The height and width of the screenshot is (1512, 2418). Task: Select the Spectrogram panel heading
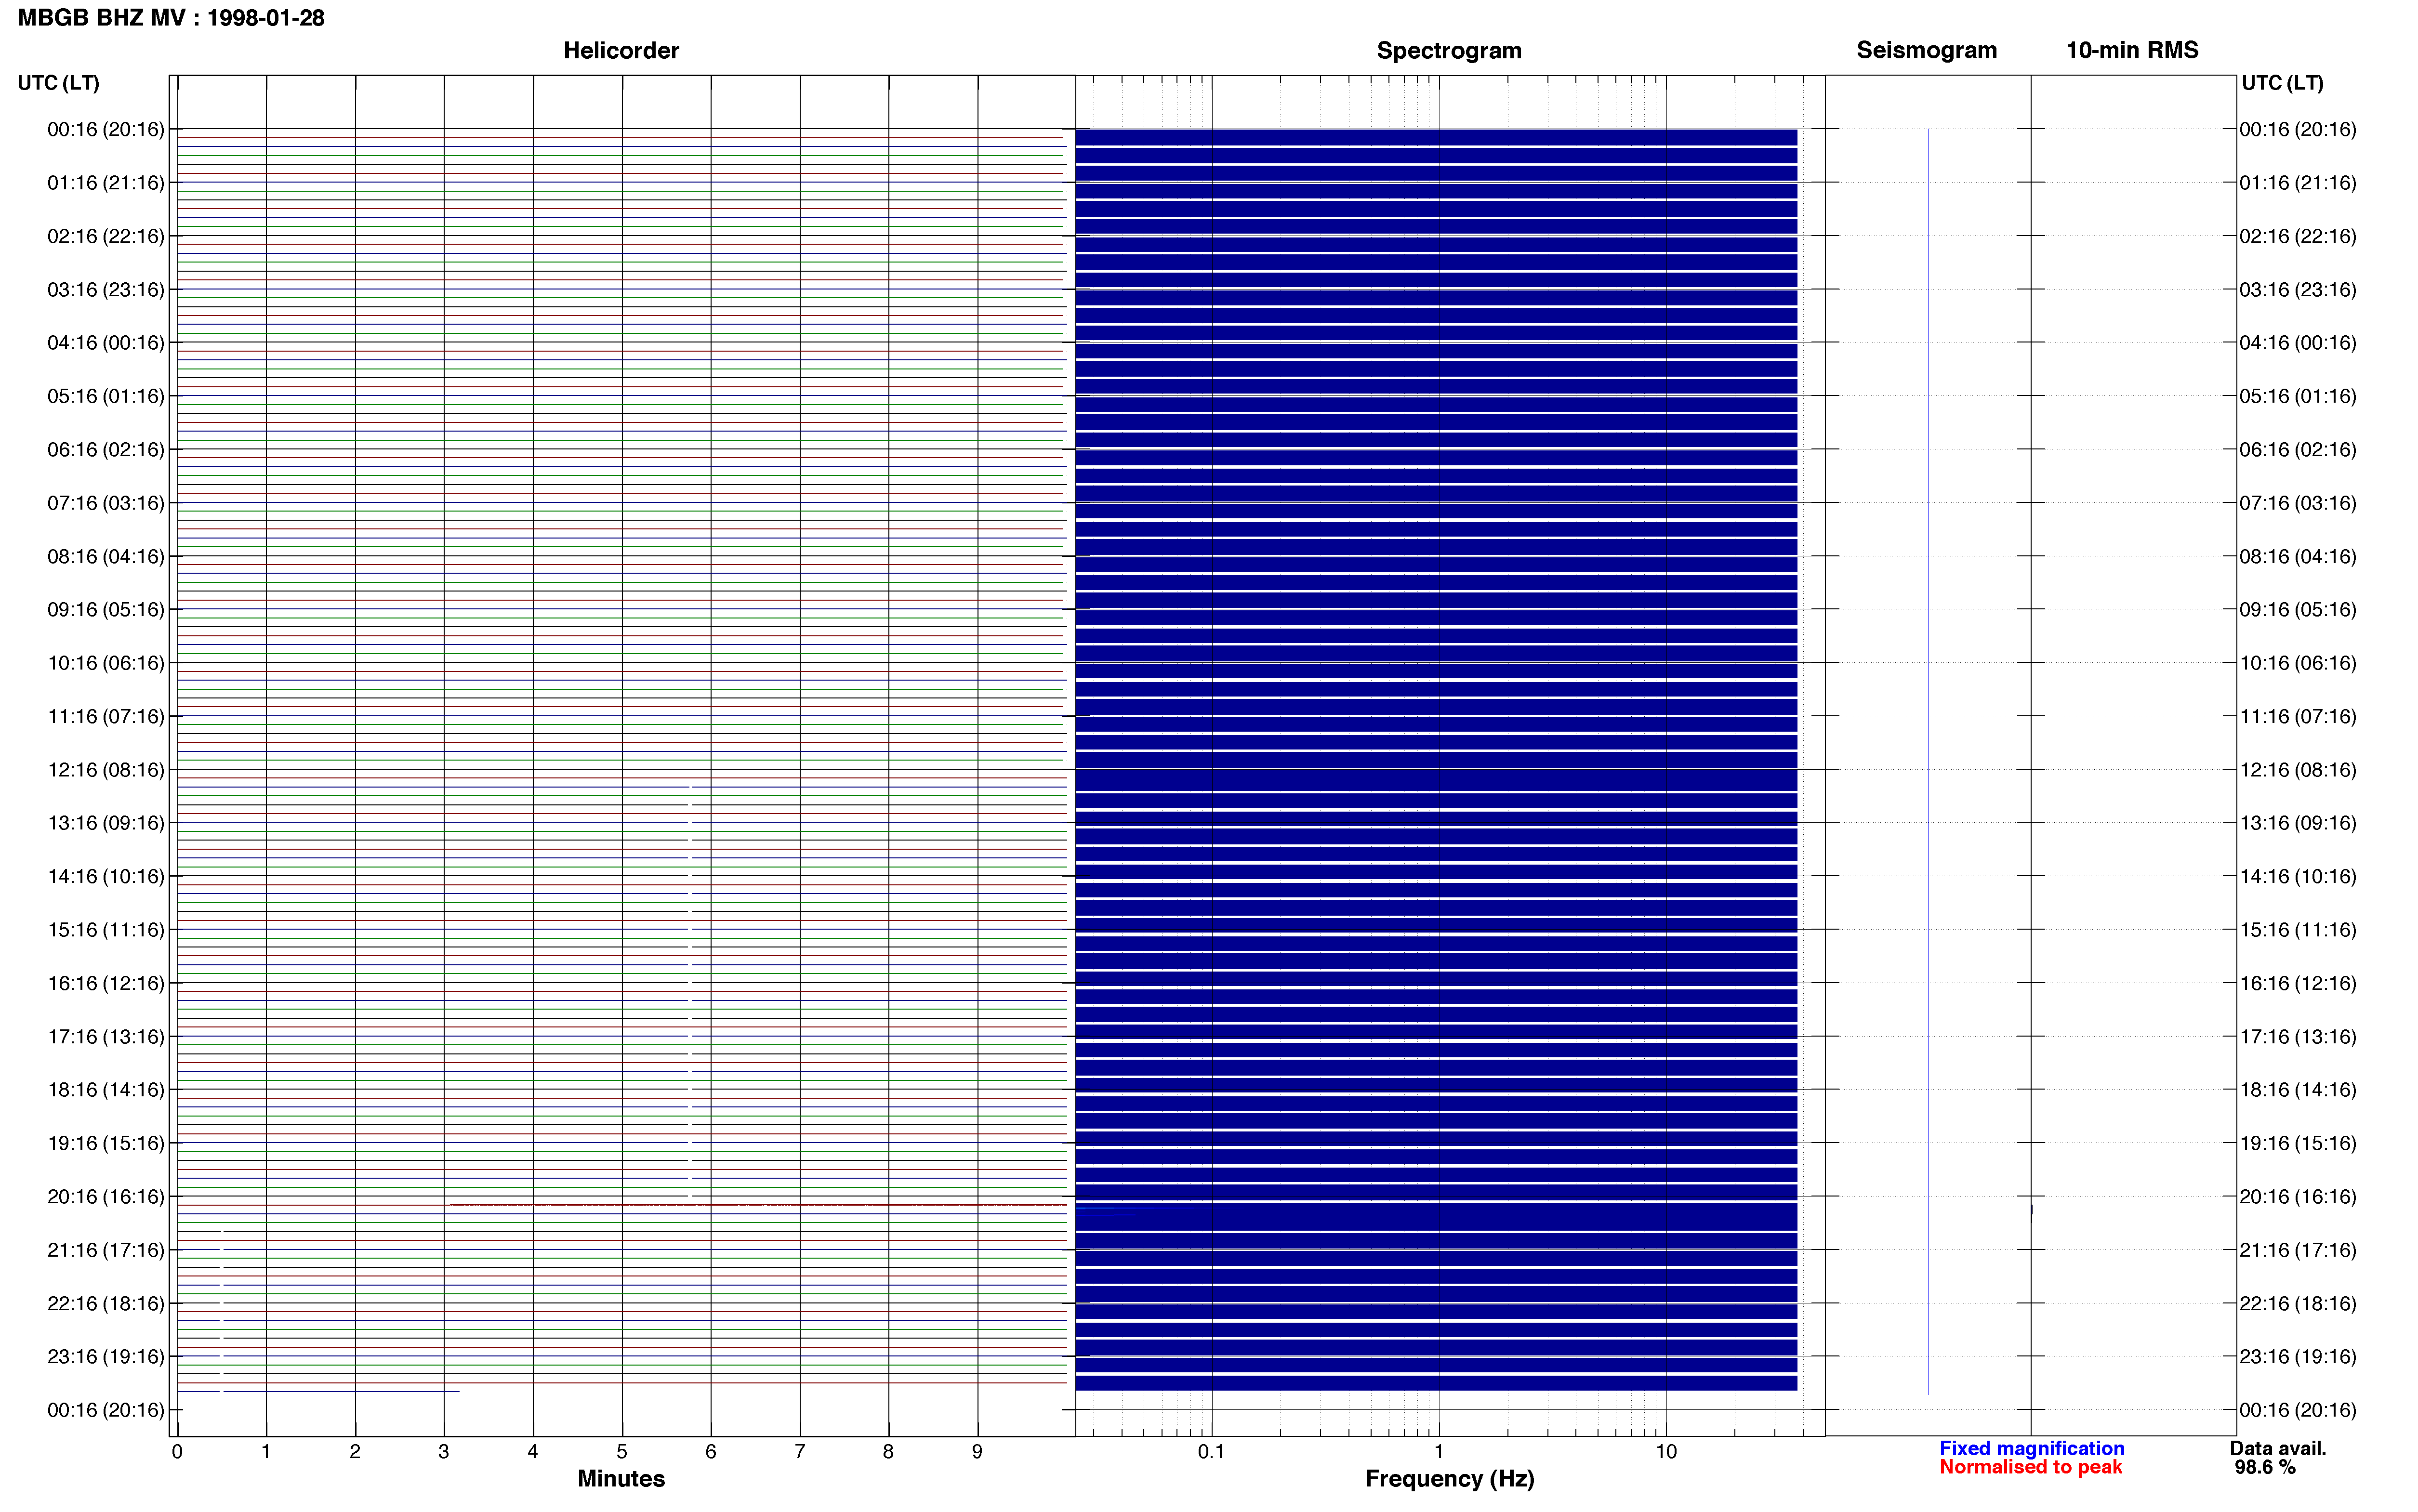click(x=1449, y=50)
